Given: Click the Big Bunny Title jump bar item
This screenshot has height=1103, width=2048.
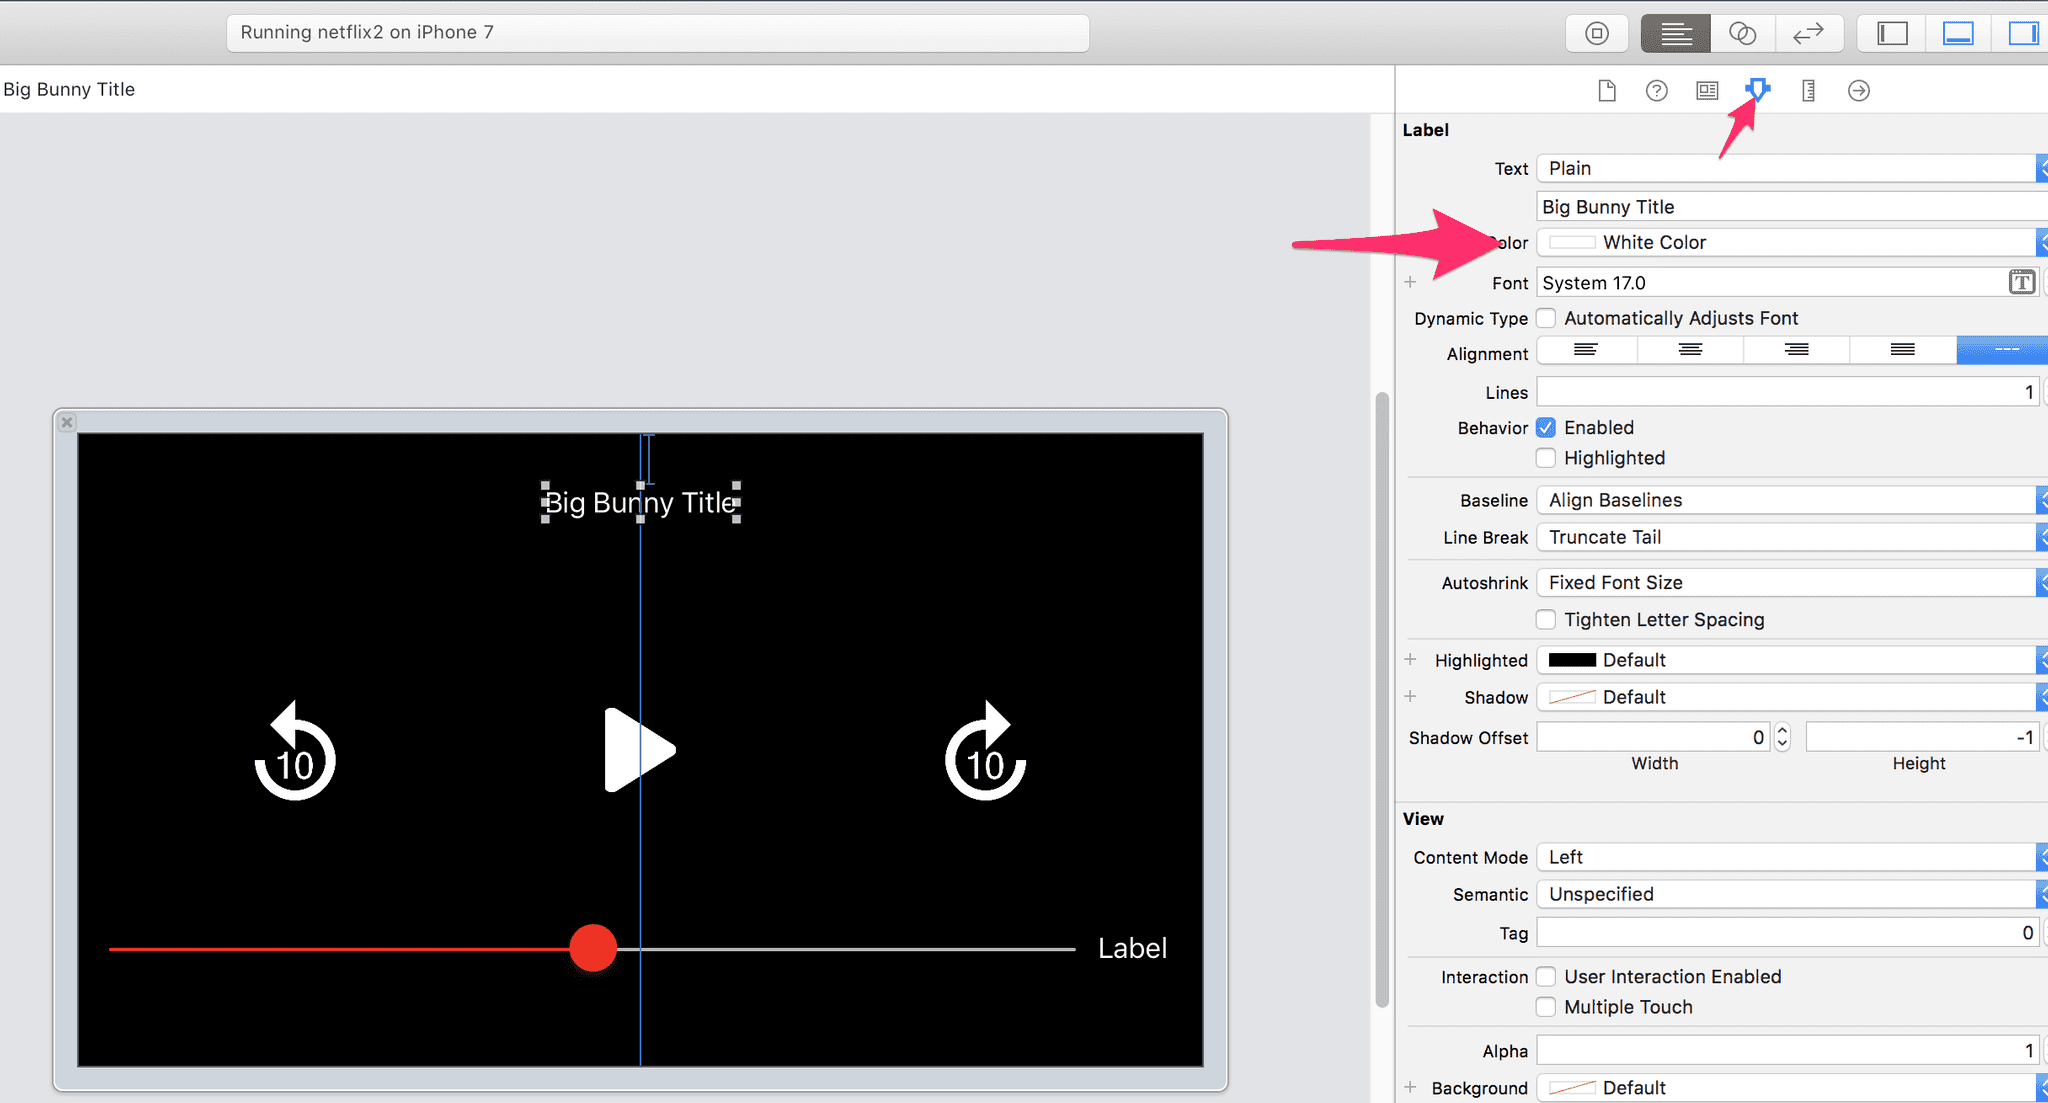Looking at the screenshot, I should click(69, 89).
